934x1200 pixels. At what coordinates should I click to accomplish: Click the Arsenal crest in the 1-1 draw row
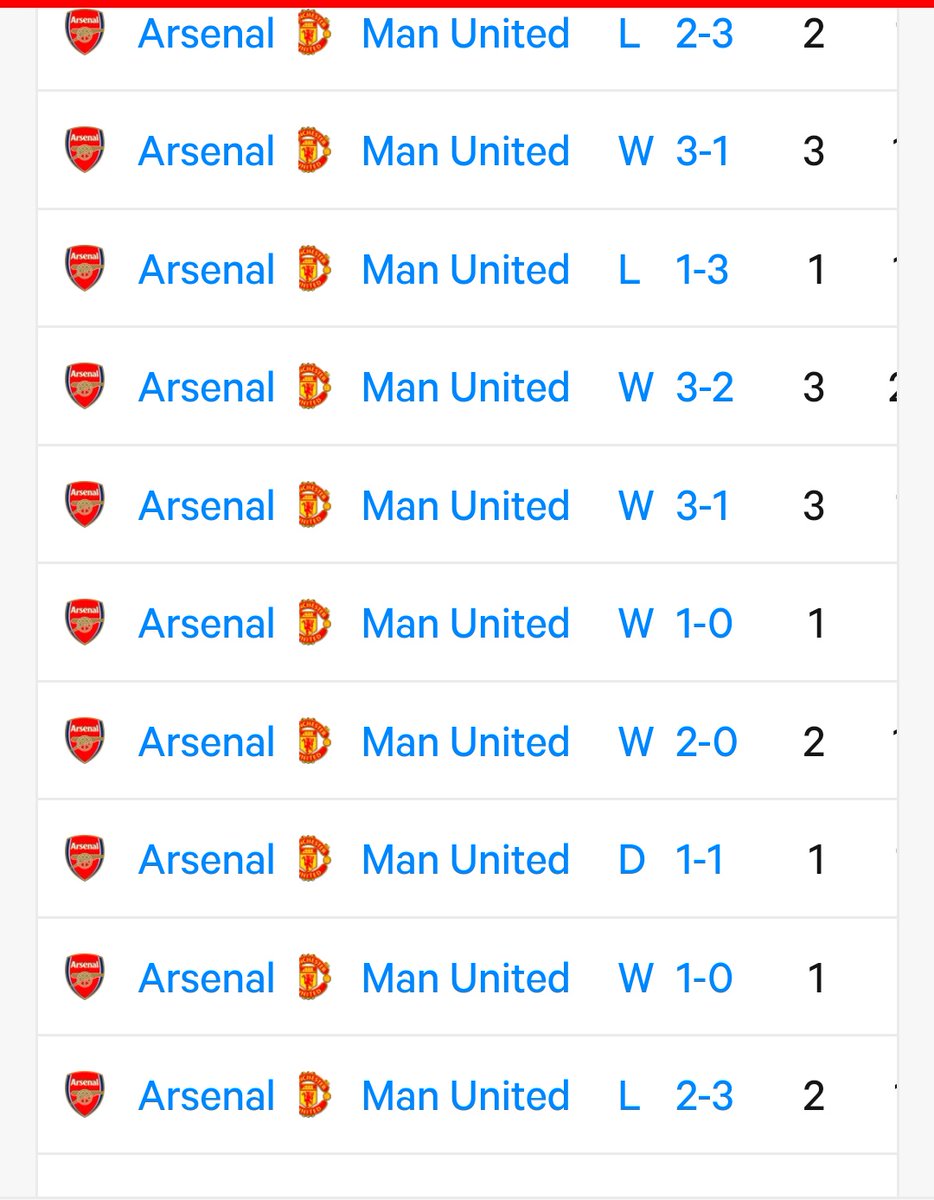[x=85, y=858]
